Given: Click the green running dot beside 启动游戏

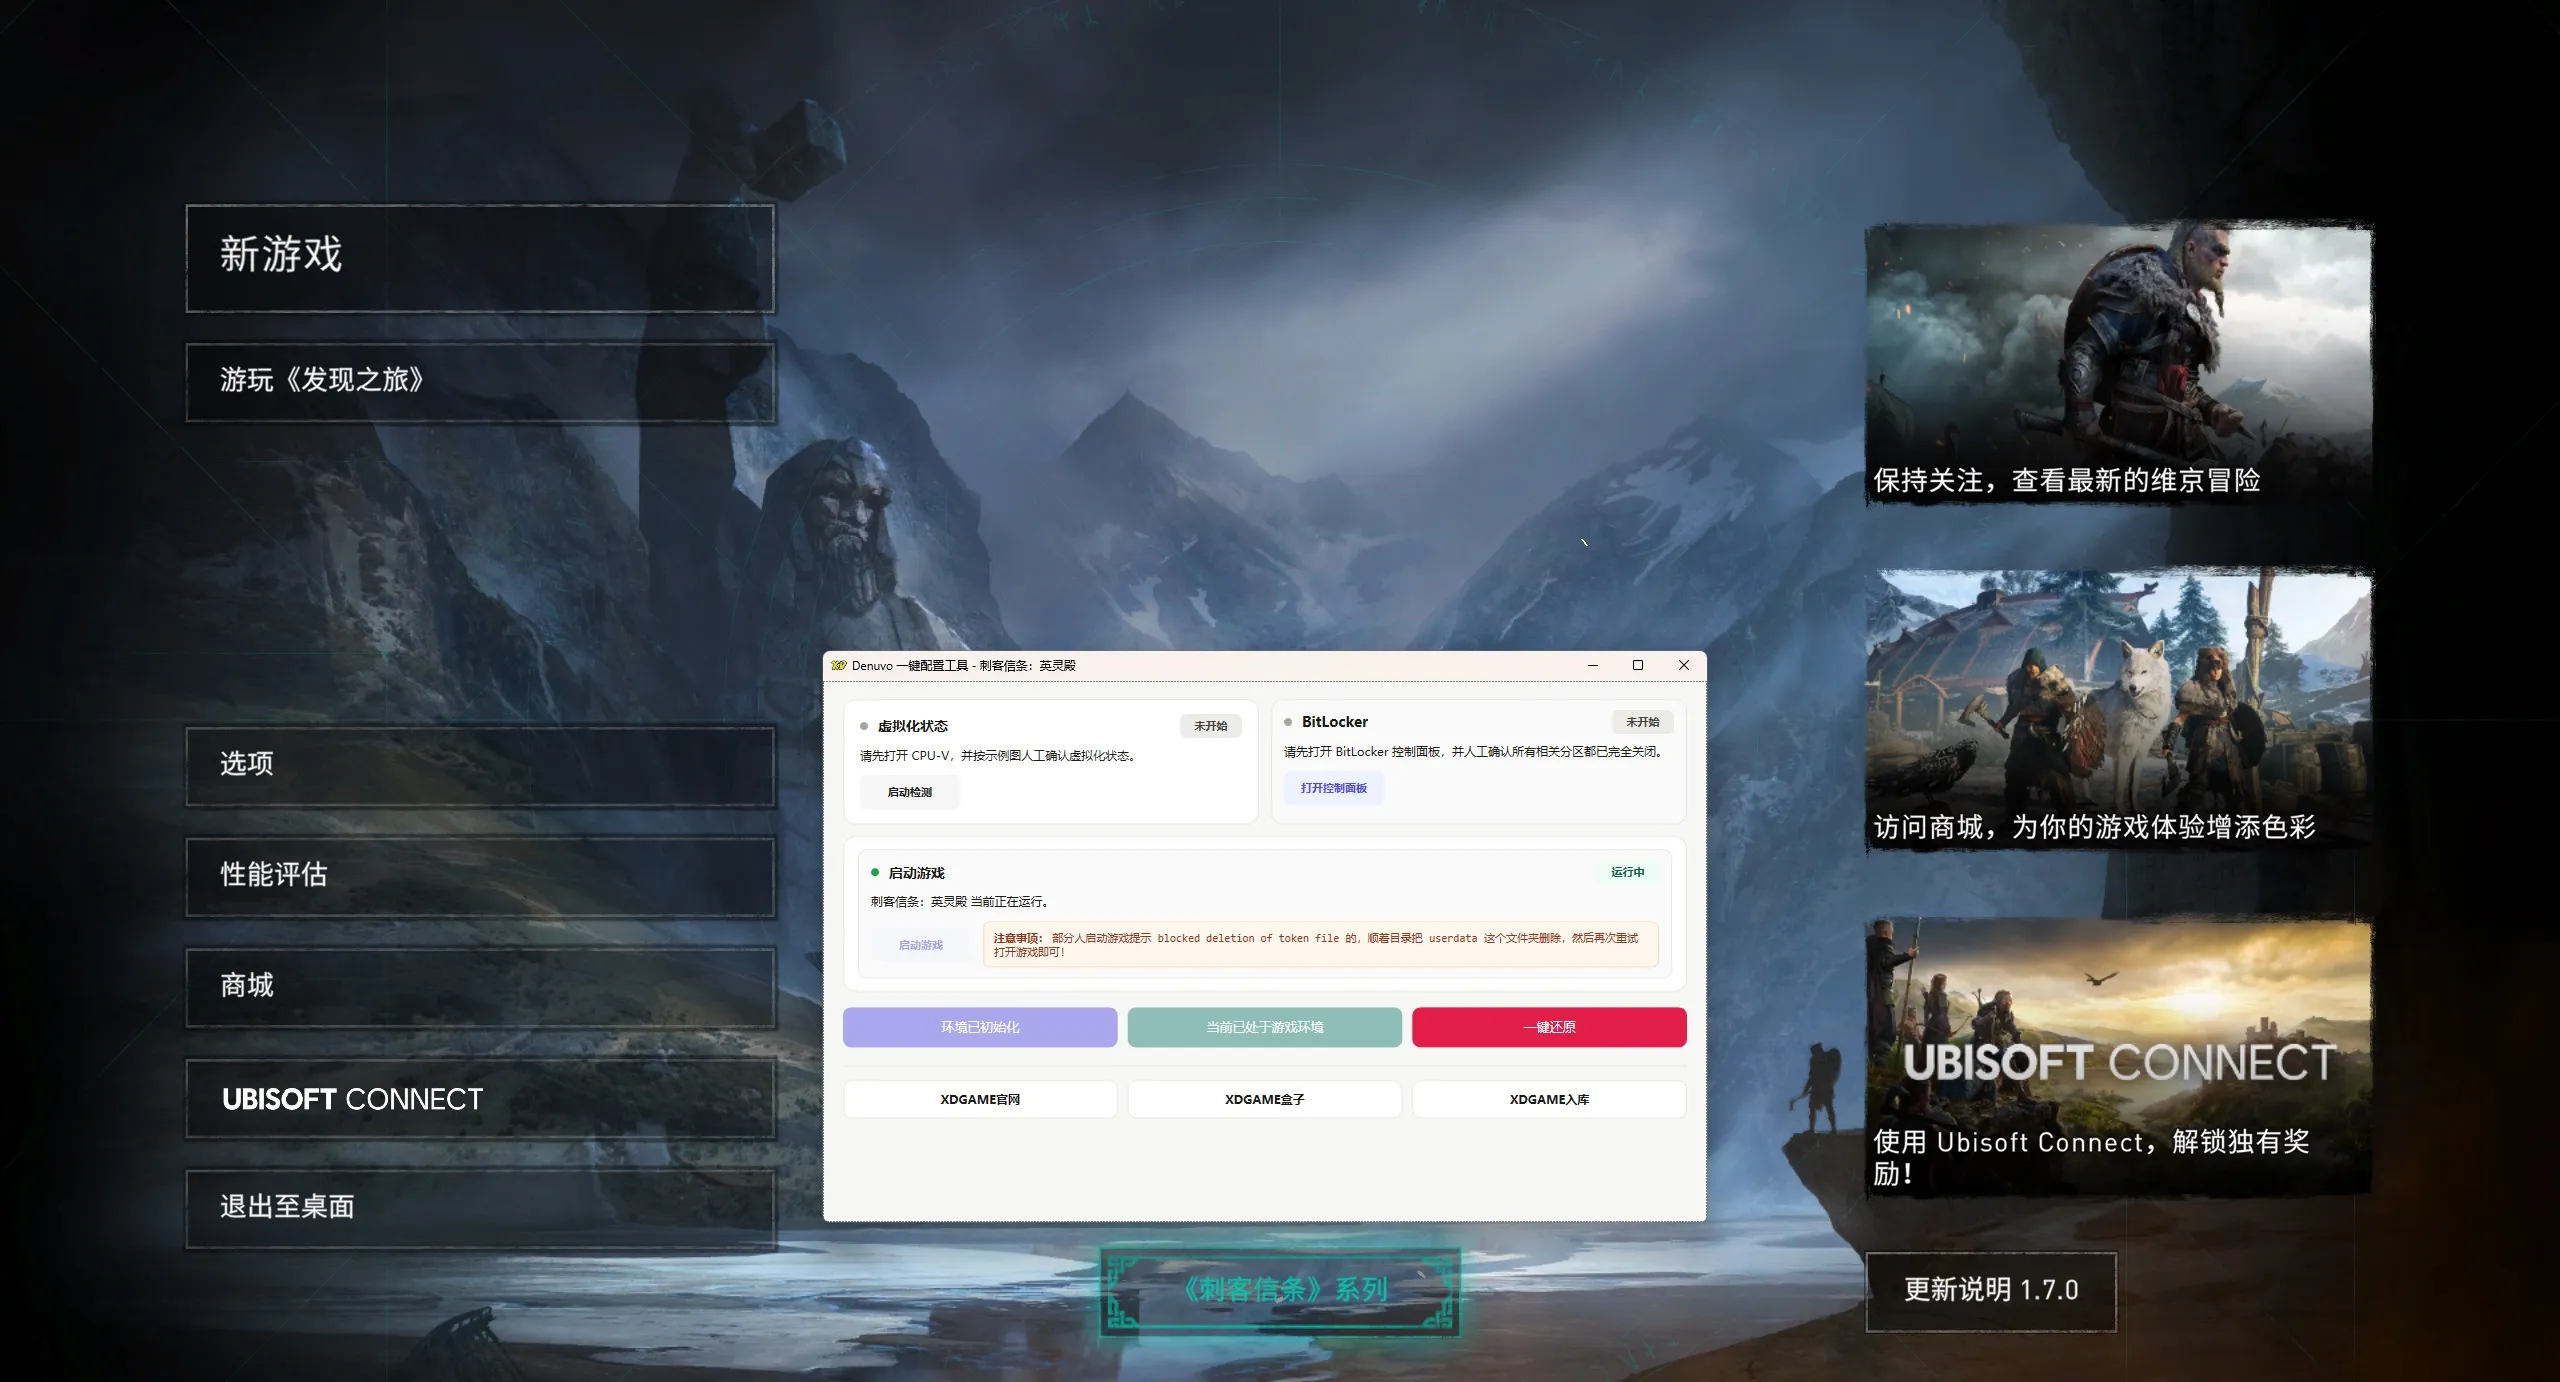Looking at the screenshot, I should coord(876,872).
